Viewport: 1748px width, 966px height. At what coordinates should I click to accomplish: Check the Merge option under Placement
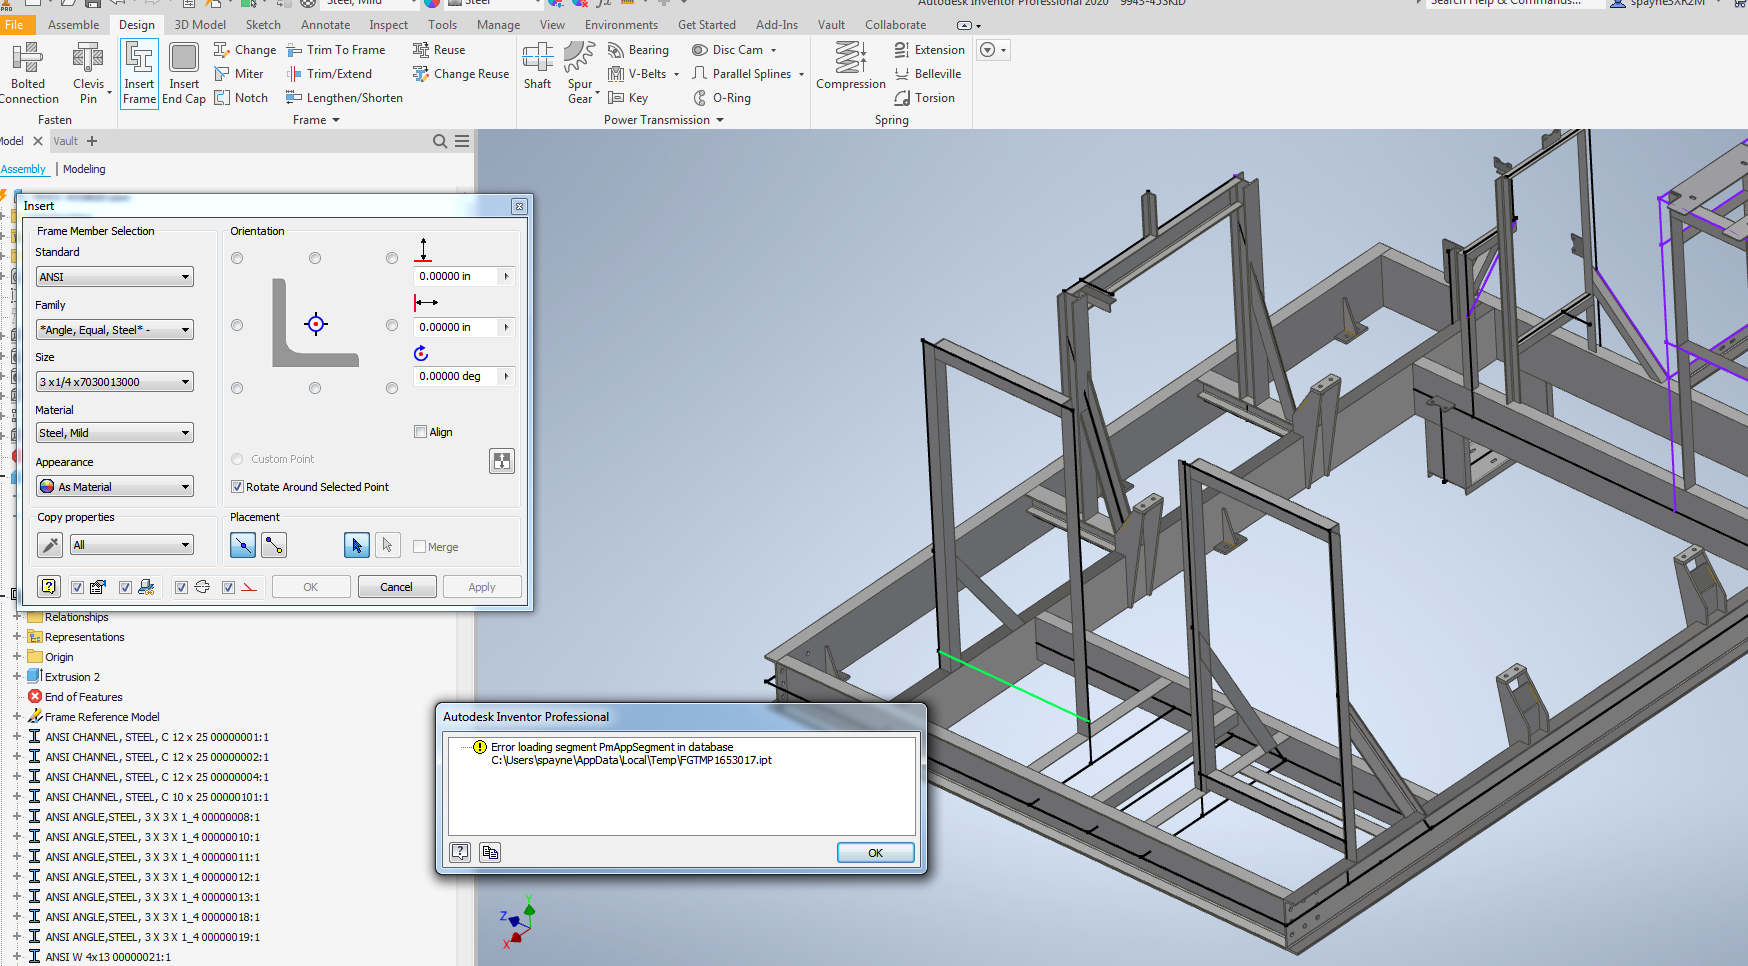(x=421, y=547)
